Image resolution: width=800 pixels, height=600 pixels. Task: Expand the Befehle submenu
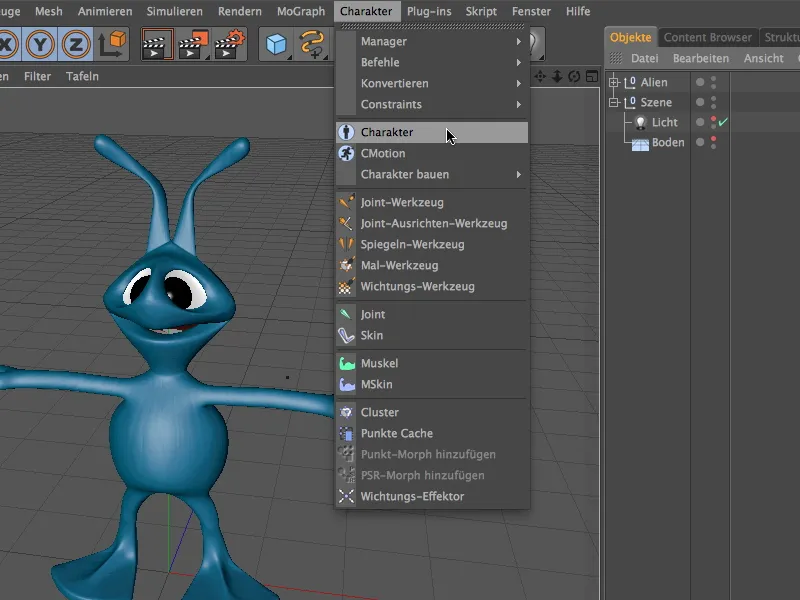tap(432, 63)
